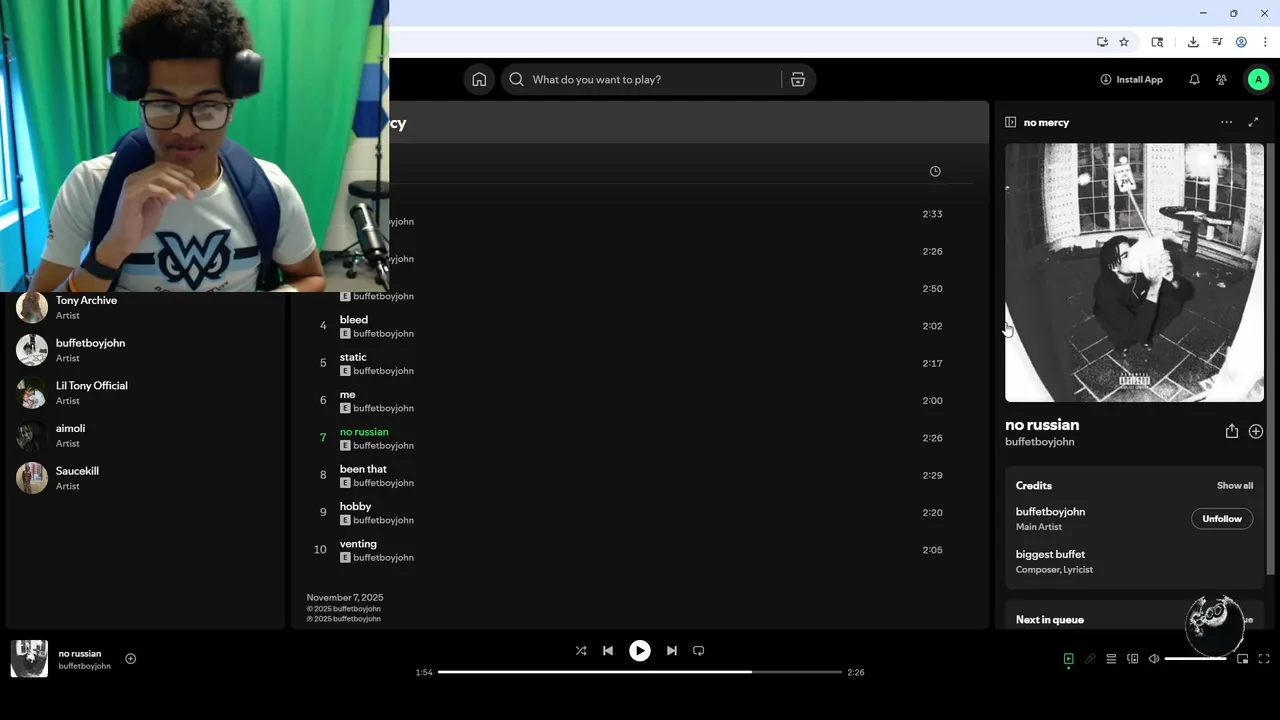Mute with the volume speaker icon
The width and height of the screenshot is (1280, 720).
1154,659
